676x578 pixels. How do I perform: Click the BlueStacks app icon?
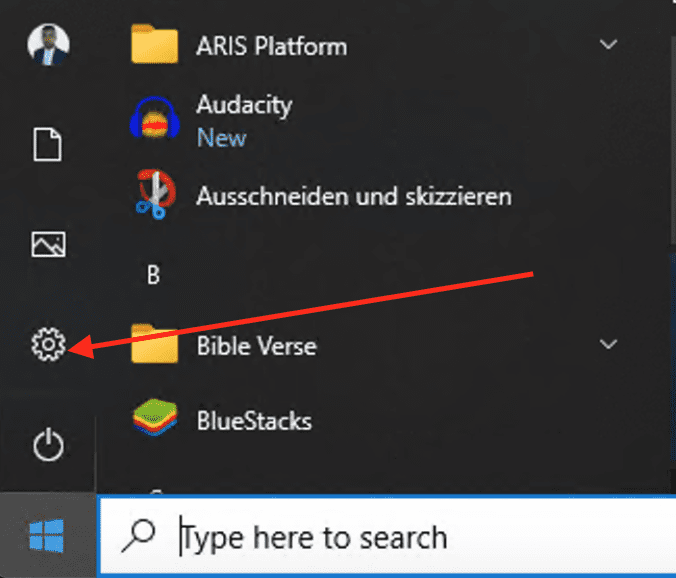coord(154,420)
